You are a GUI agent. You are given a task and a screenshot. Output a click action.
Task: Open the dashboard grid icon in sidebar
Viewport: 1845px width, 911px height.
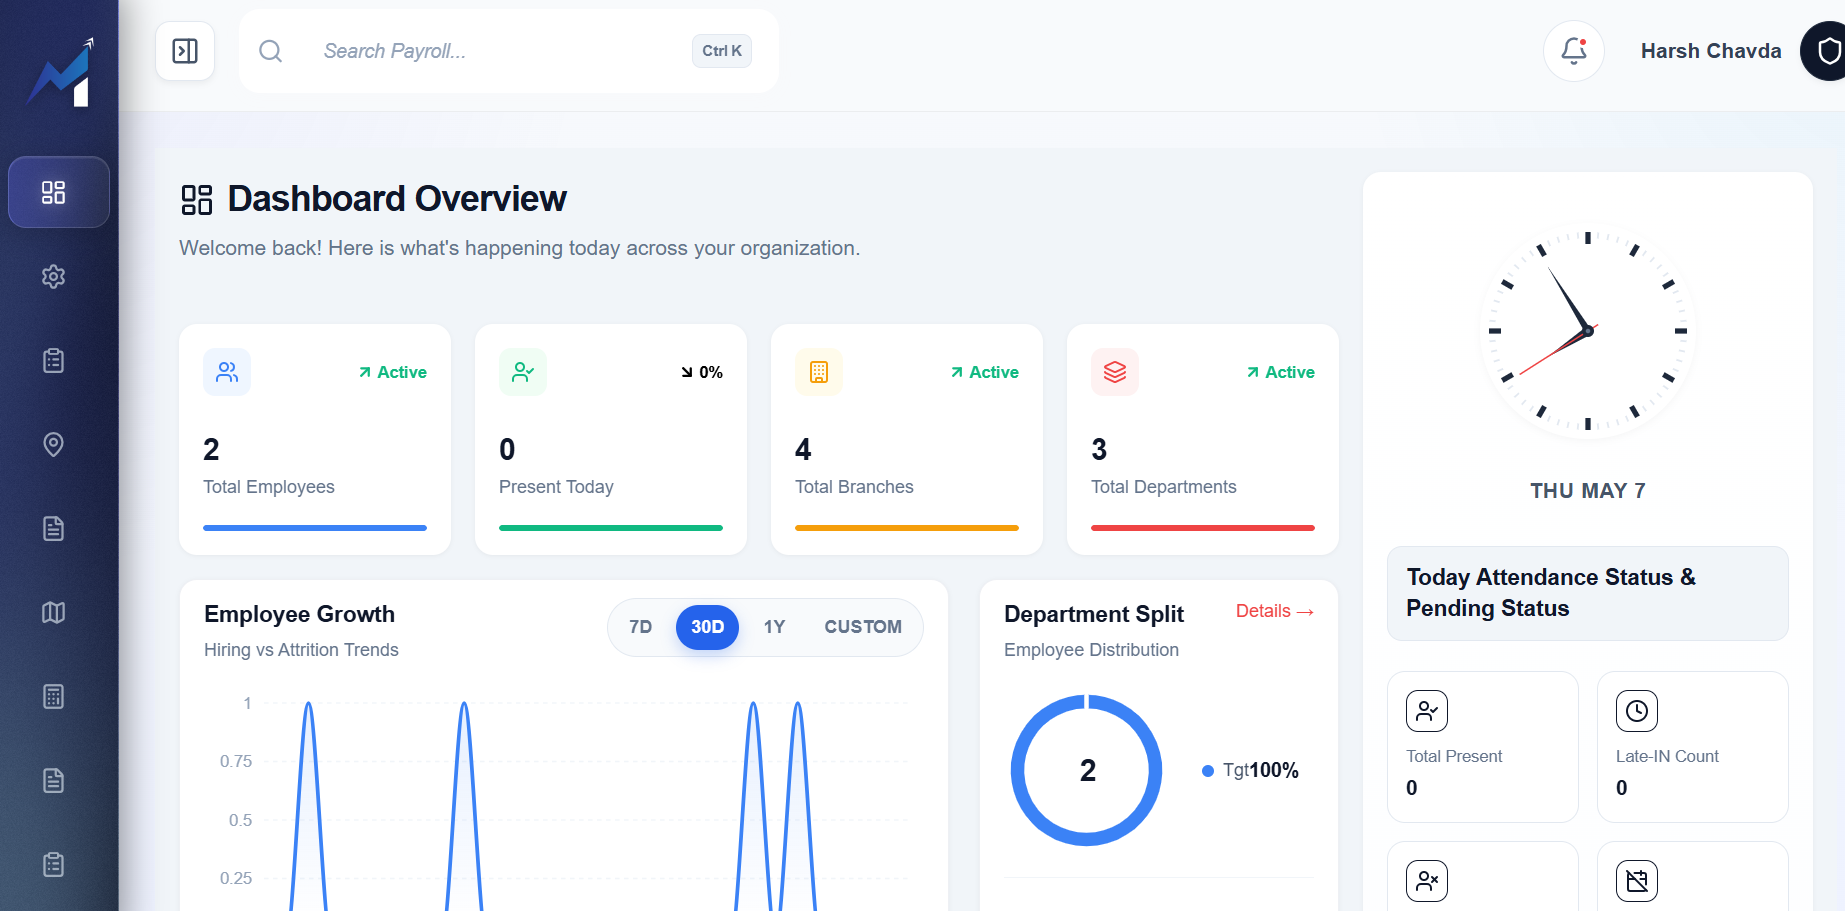pyautogui.click(x=54, y=192)
